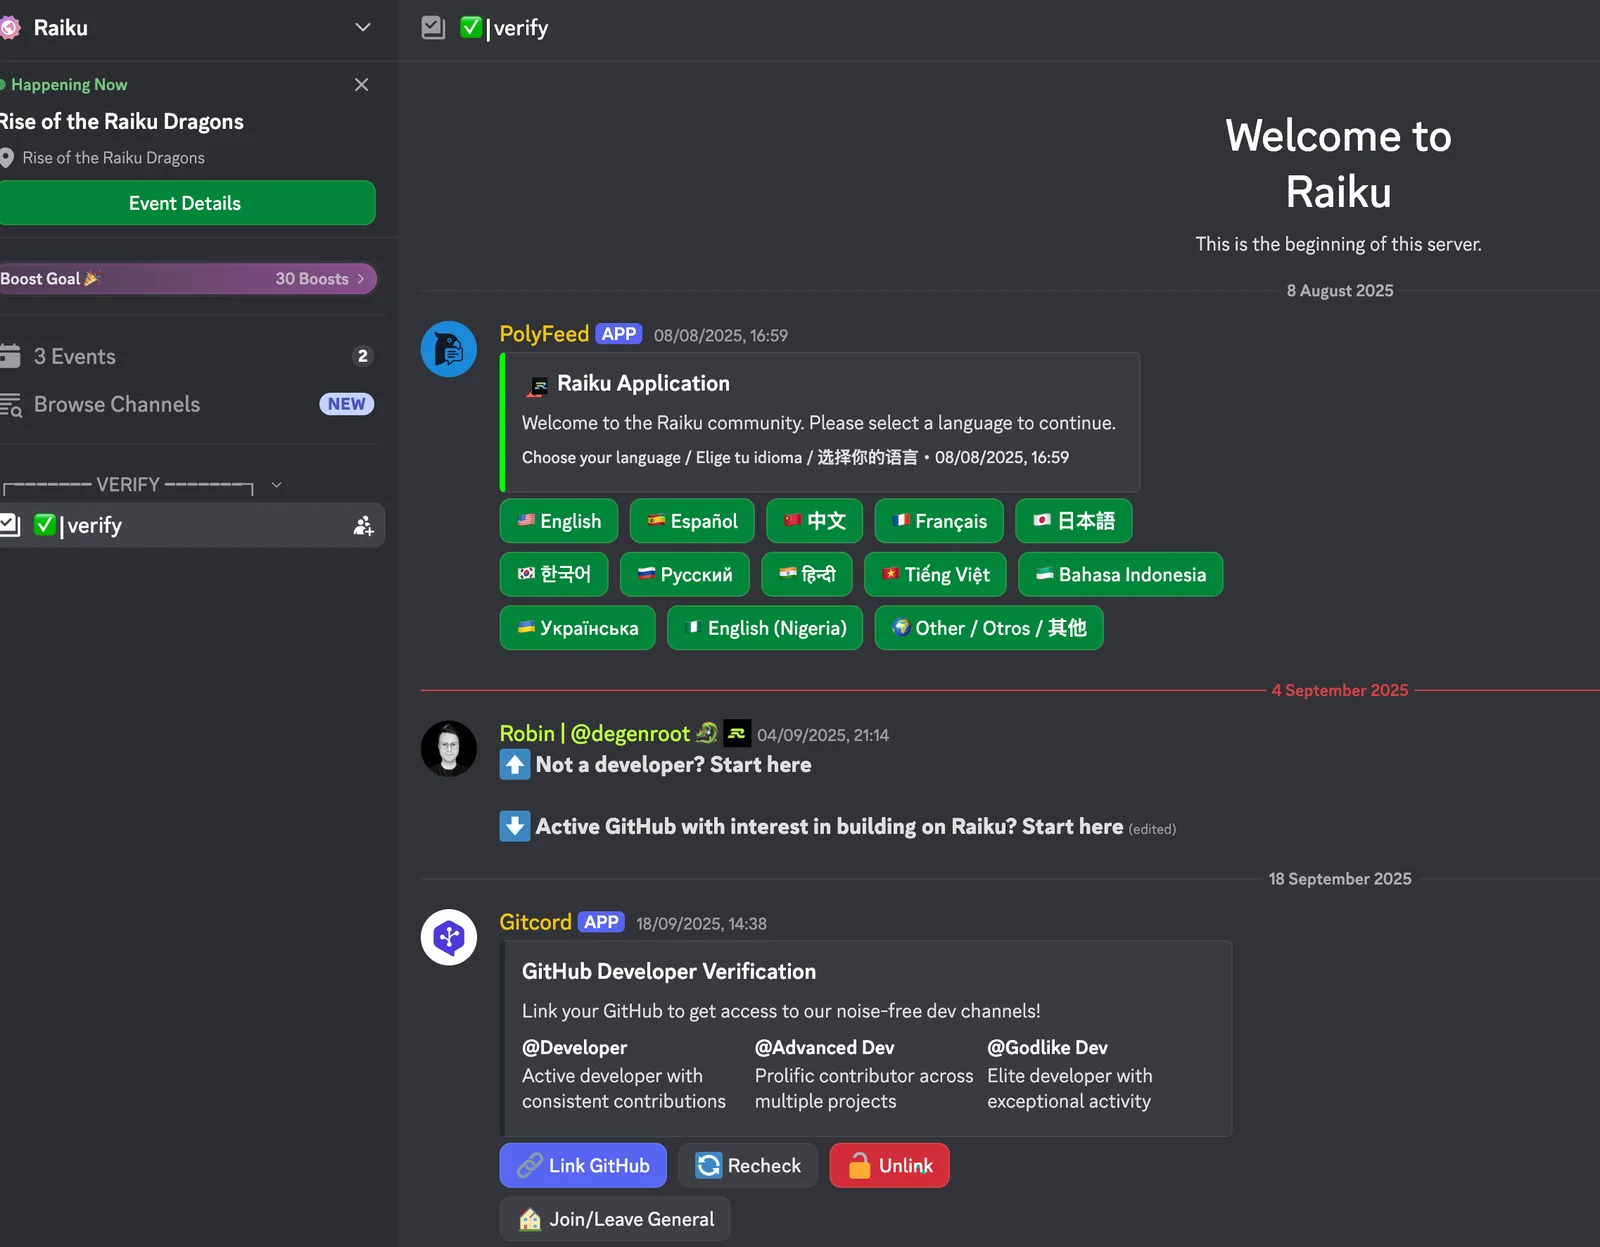Click the Raiku role badge next to Robin
The width and height of the screenshot is (1600, 1247).
(737, 734)
